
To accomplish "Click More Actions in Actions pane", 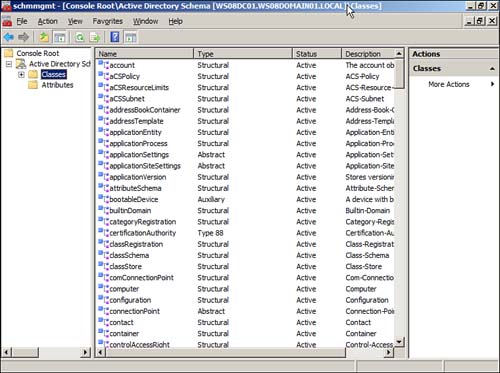I will [x=449, y=84].
